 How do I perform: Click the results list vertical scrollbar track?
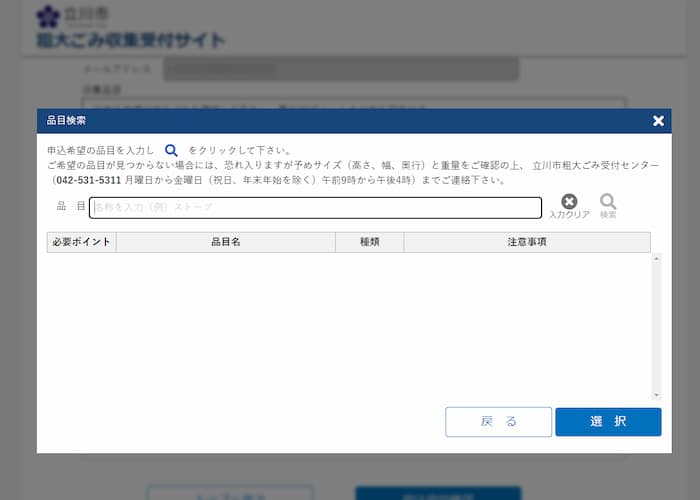tap(656, 326)
